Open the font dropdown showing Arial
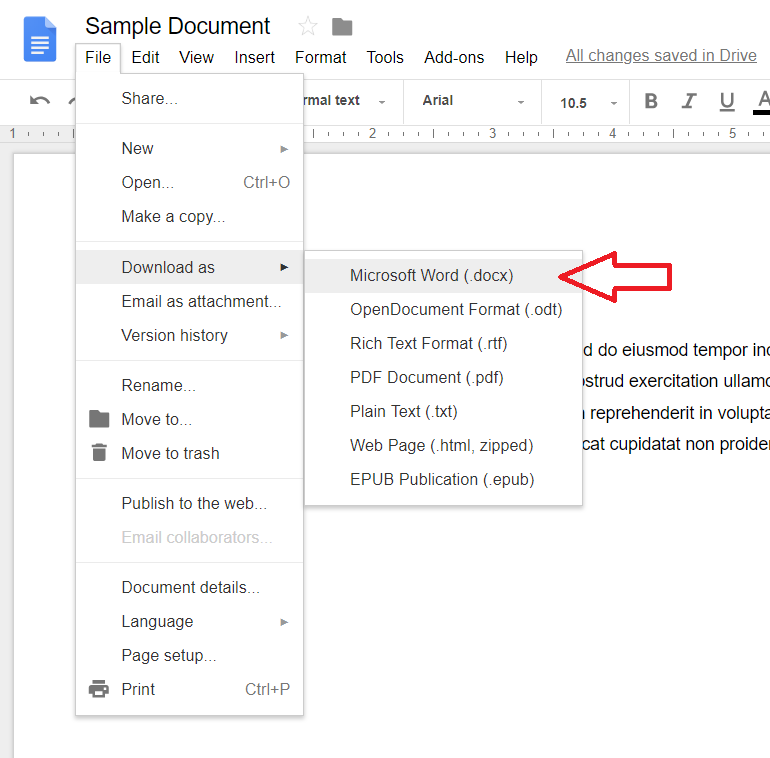 (472, 101)
